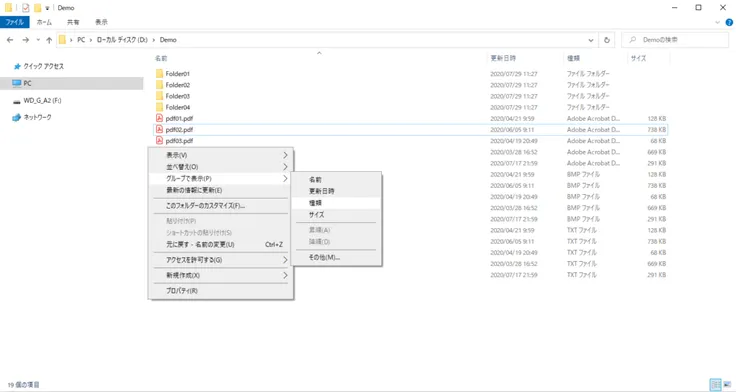Click the ネットワーク network icon
This screenshot has height=392, width=736.
tap(16, 117)
